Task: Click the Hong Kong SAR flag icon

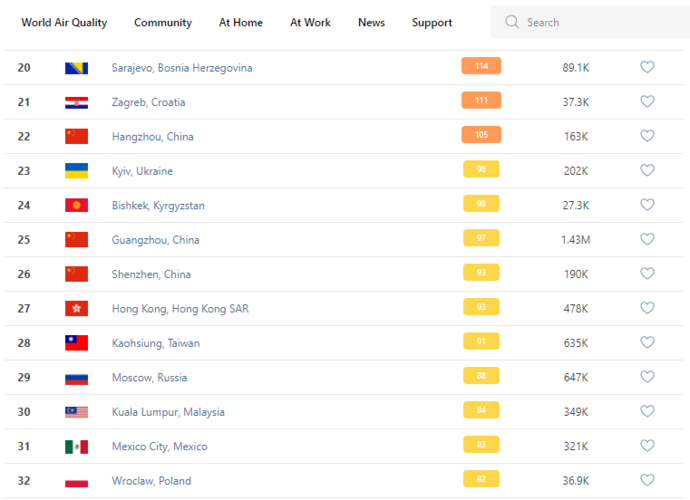Action: (x=76, y=308)
